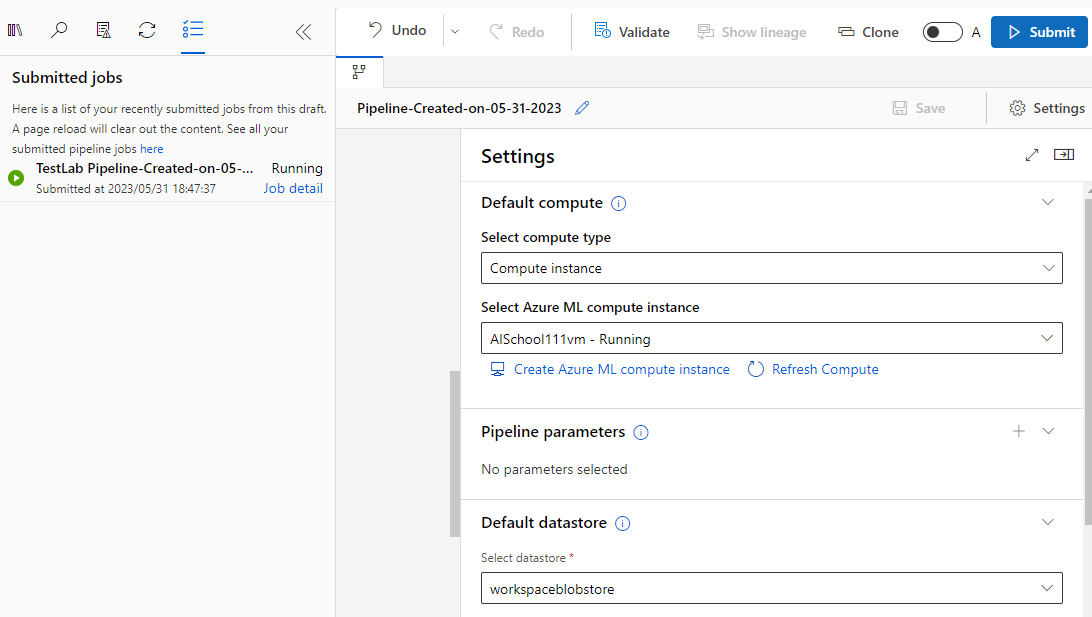1092x617 pixels.
Task: Click the refresh sync sidebar icon
Action: 147,30
